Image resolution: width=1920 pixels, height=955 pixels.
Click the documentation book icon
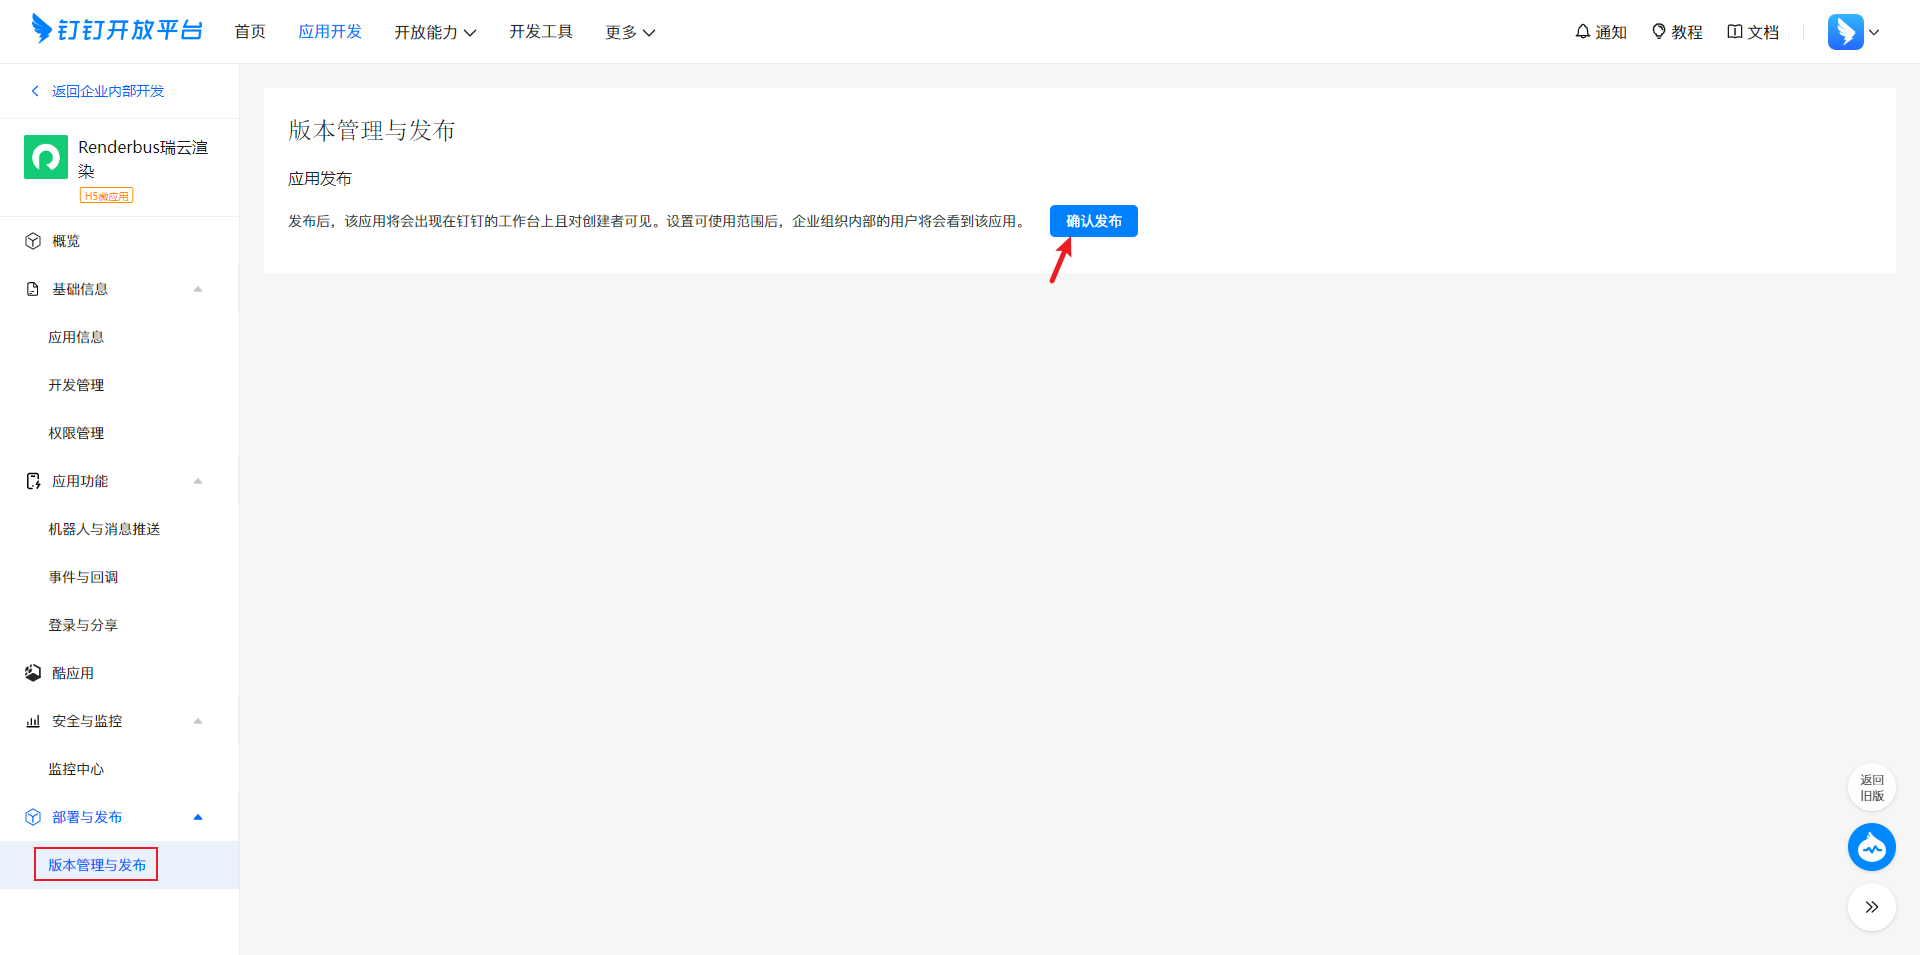click(1735, 32)
